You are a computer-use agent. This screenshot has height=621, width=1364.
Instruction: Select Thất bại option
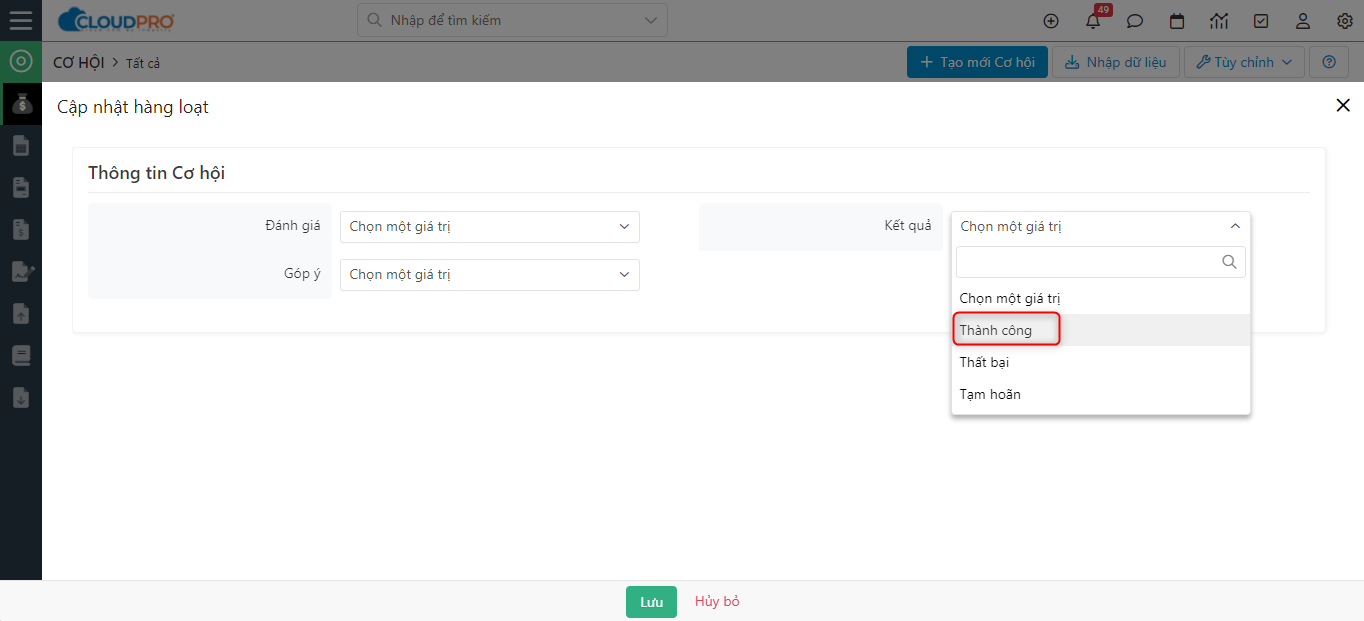1101,362
